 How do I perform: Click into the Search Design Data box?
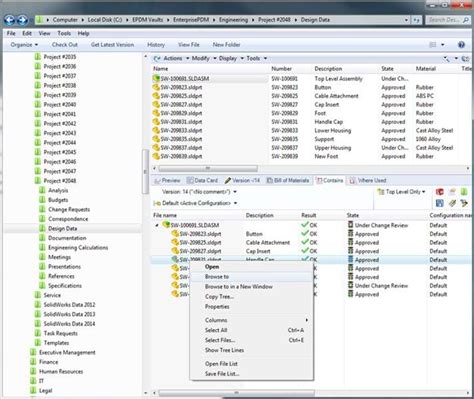[448, 20]
